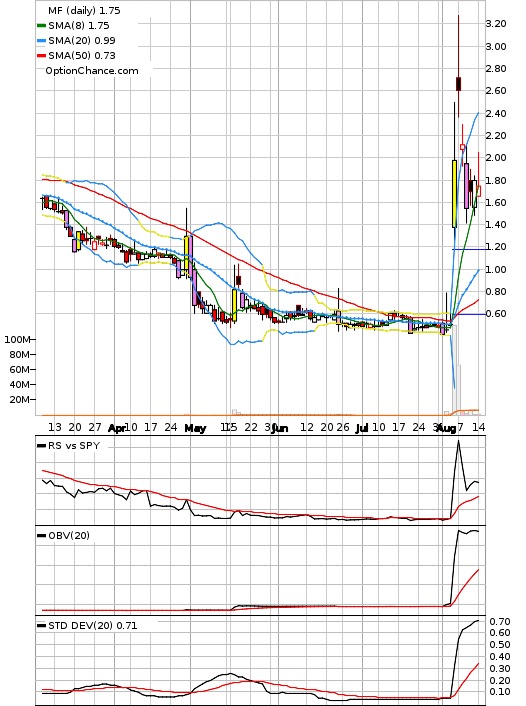Click the 1.00 price axis label

pos(496,270)
